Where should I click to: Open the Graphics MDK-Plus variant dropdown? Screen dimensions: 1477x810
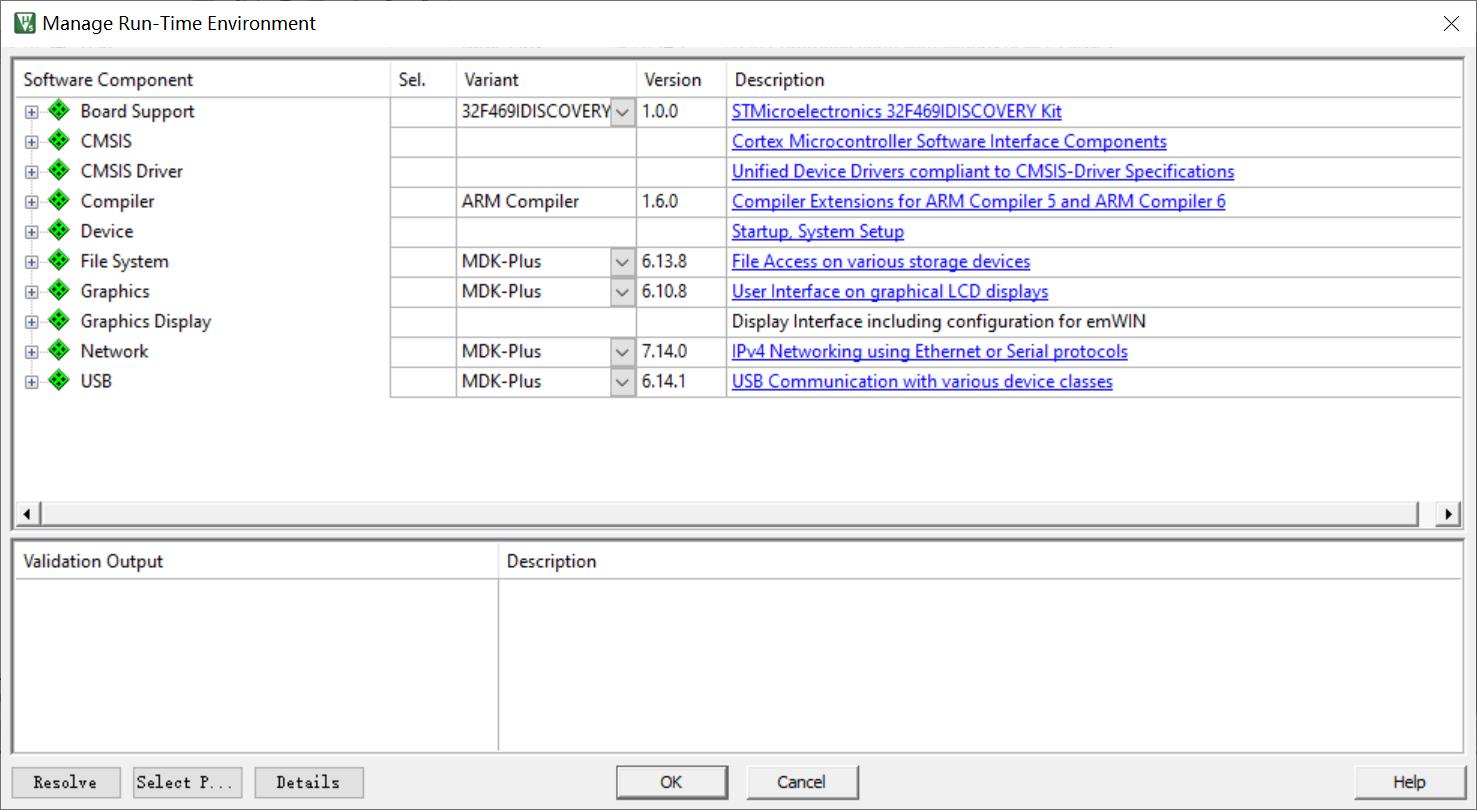[x=622, y=292]
